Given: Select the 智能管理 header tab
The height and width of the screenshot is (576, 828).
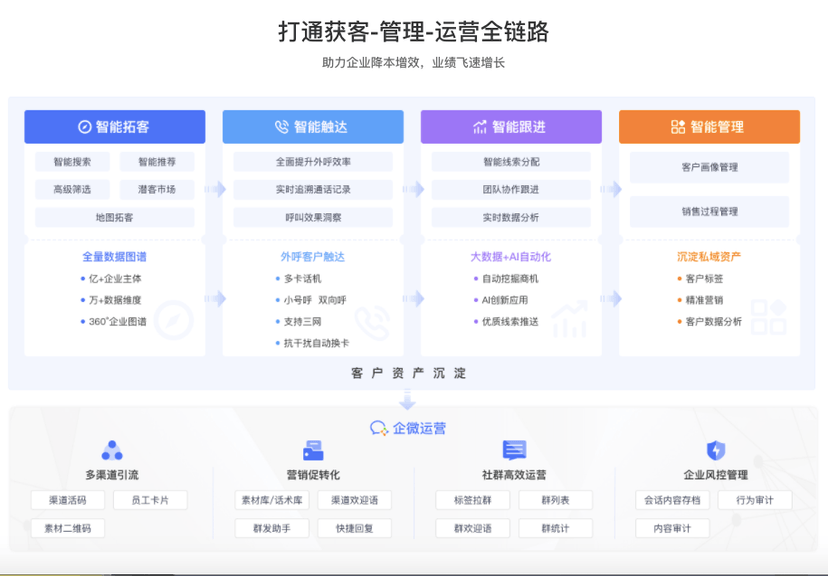Looking at the screenshot, I should [x=709, y=127].
